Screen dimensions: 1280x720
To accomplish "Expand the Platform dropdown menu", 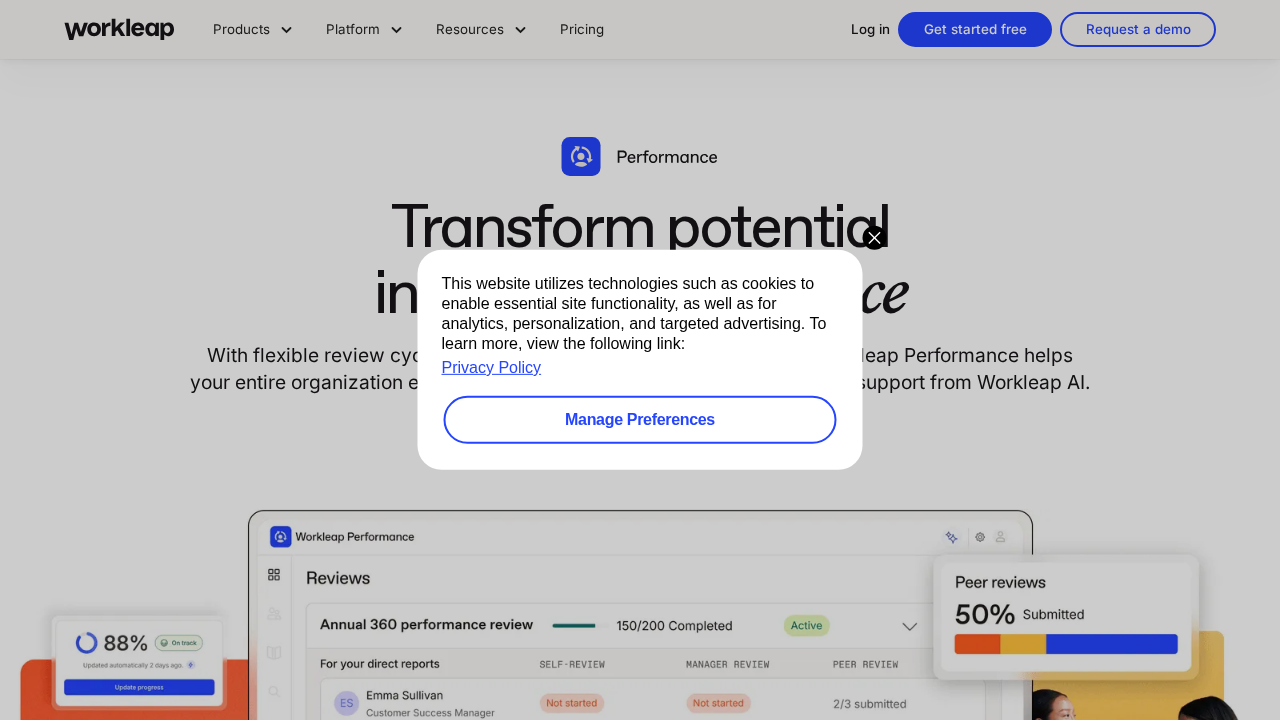I will [364, 29].
